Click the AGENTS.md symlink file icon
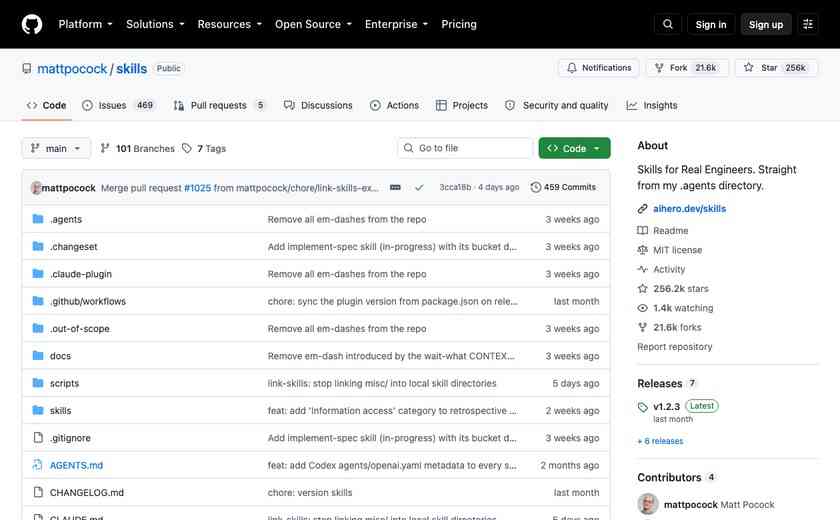The height and width of the screenshot is (520, 840). click(x=38, y=465)
